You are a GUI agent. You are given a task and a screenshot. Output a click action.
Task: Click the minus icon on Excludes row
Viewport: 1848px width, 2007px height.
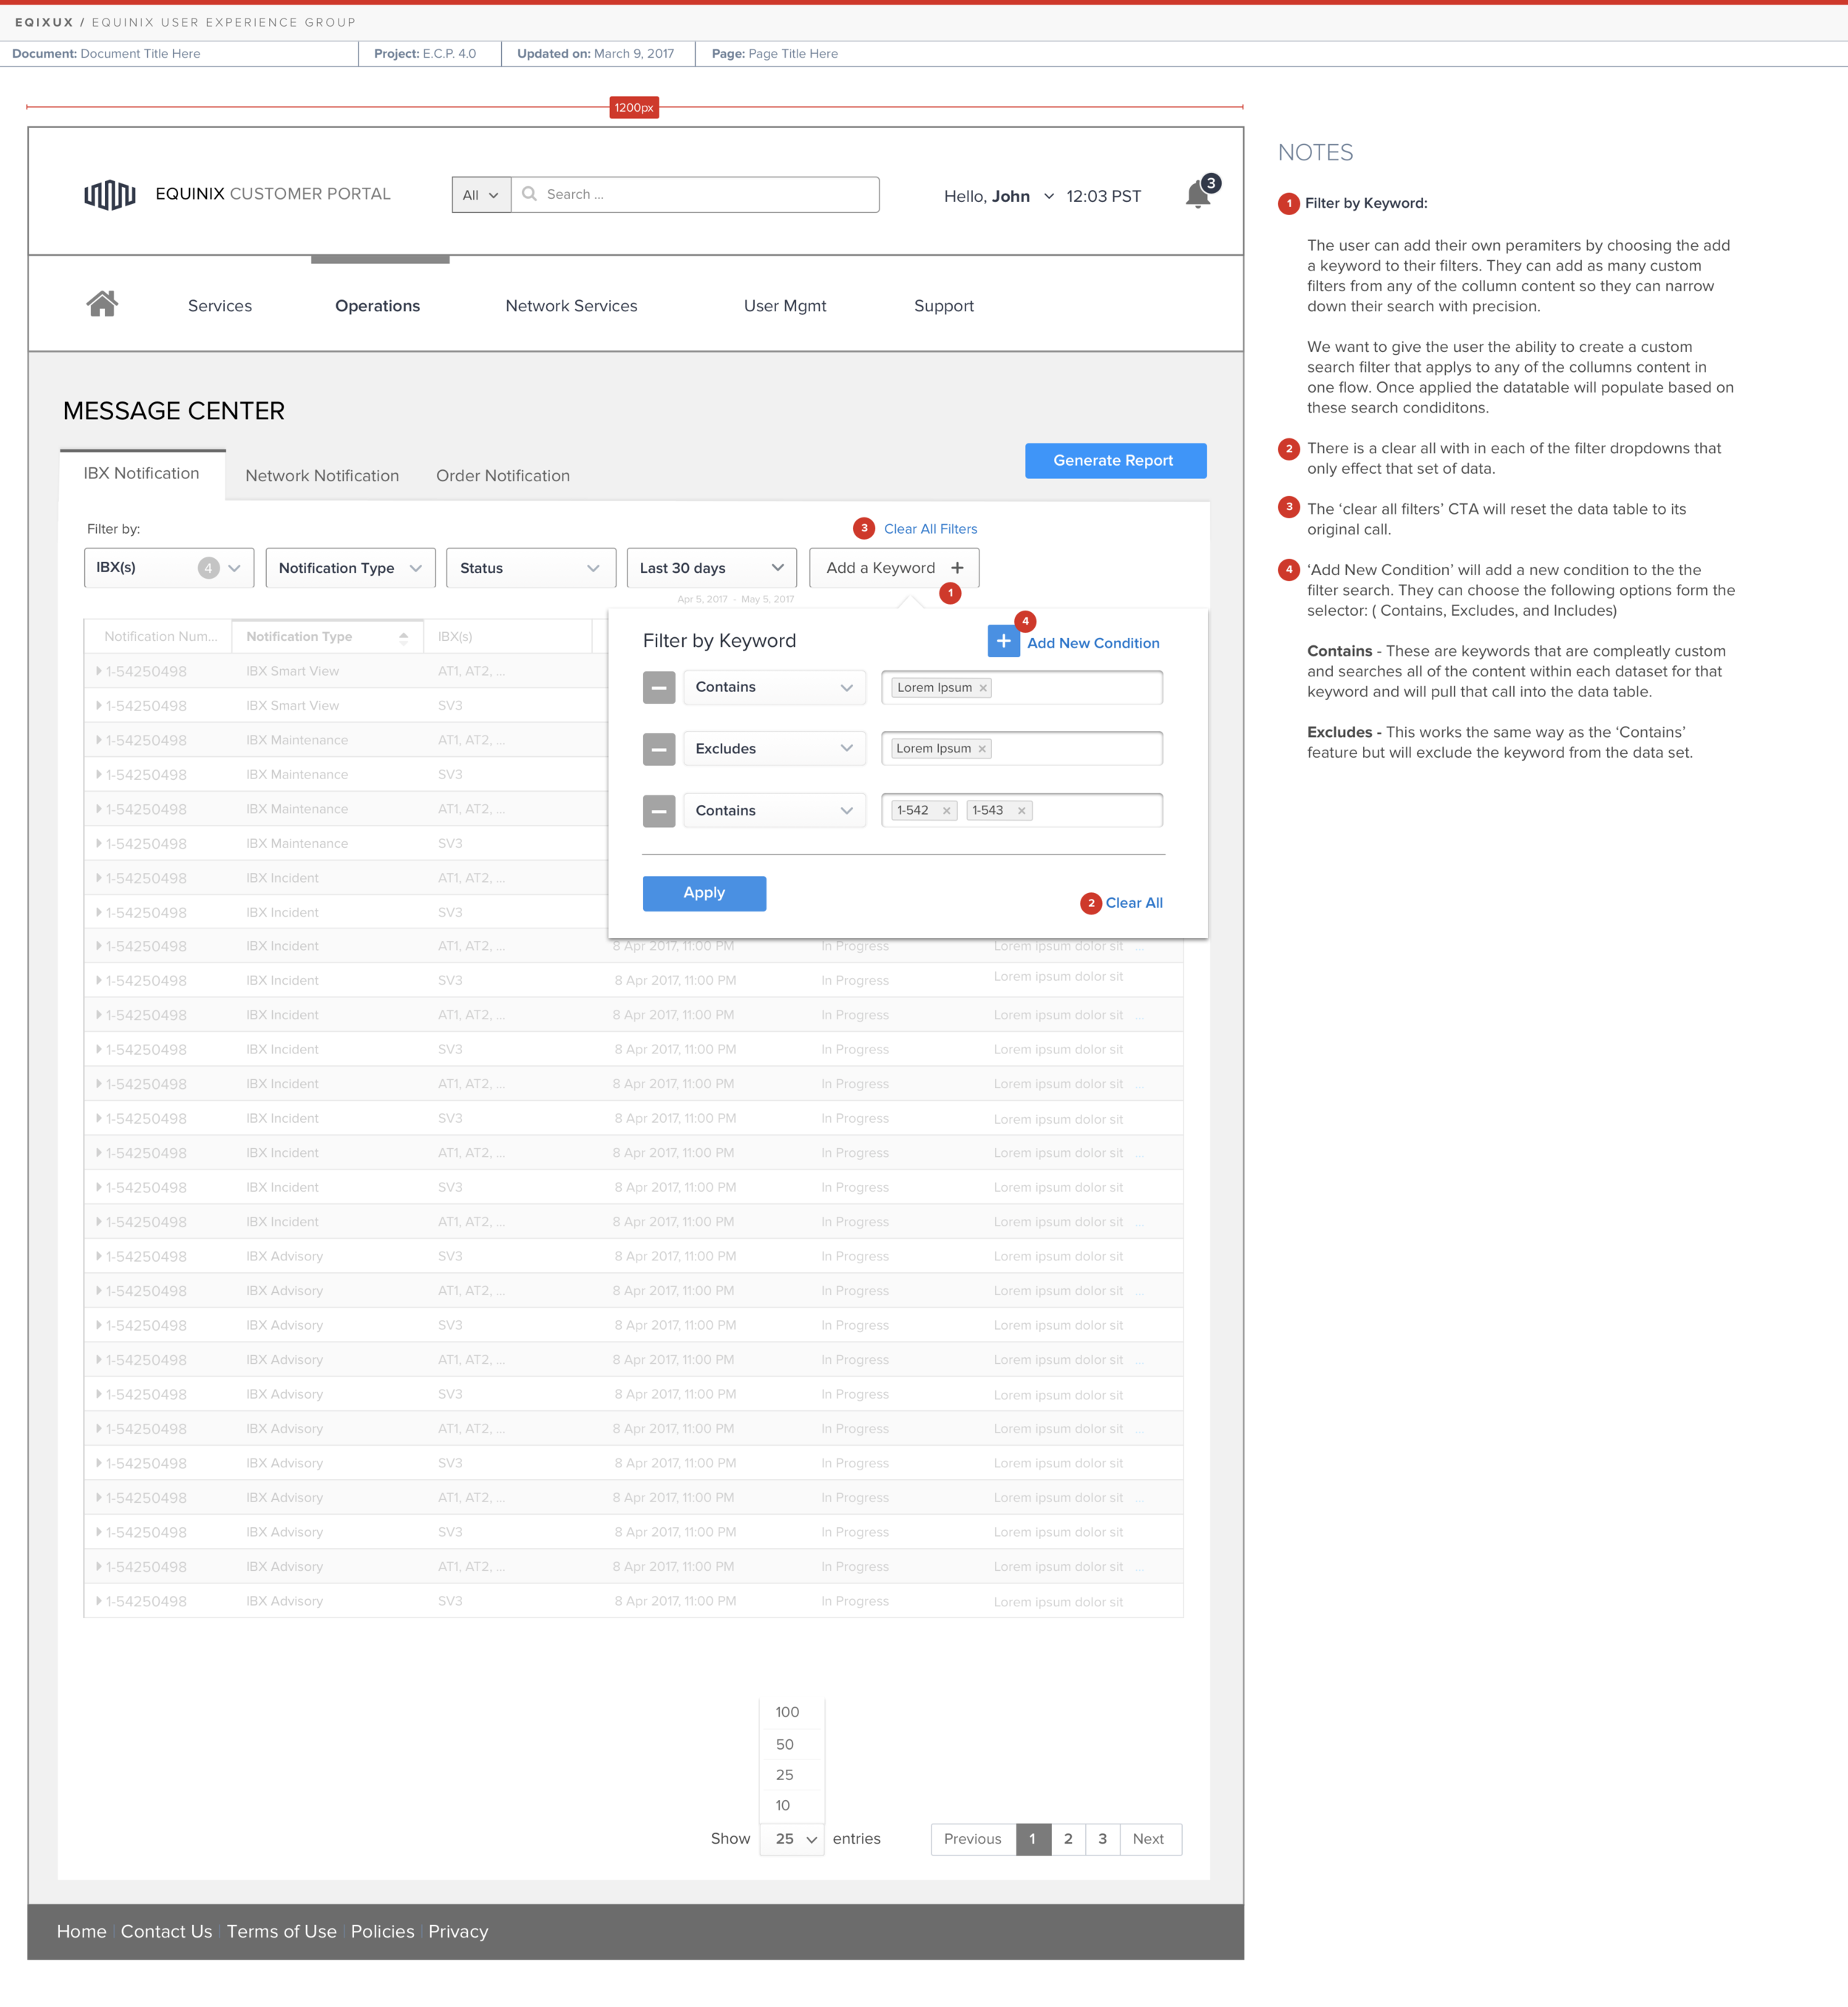657,748
